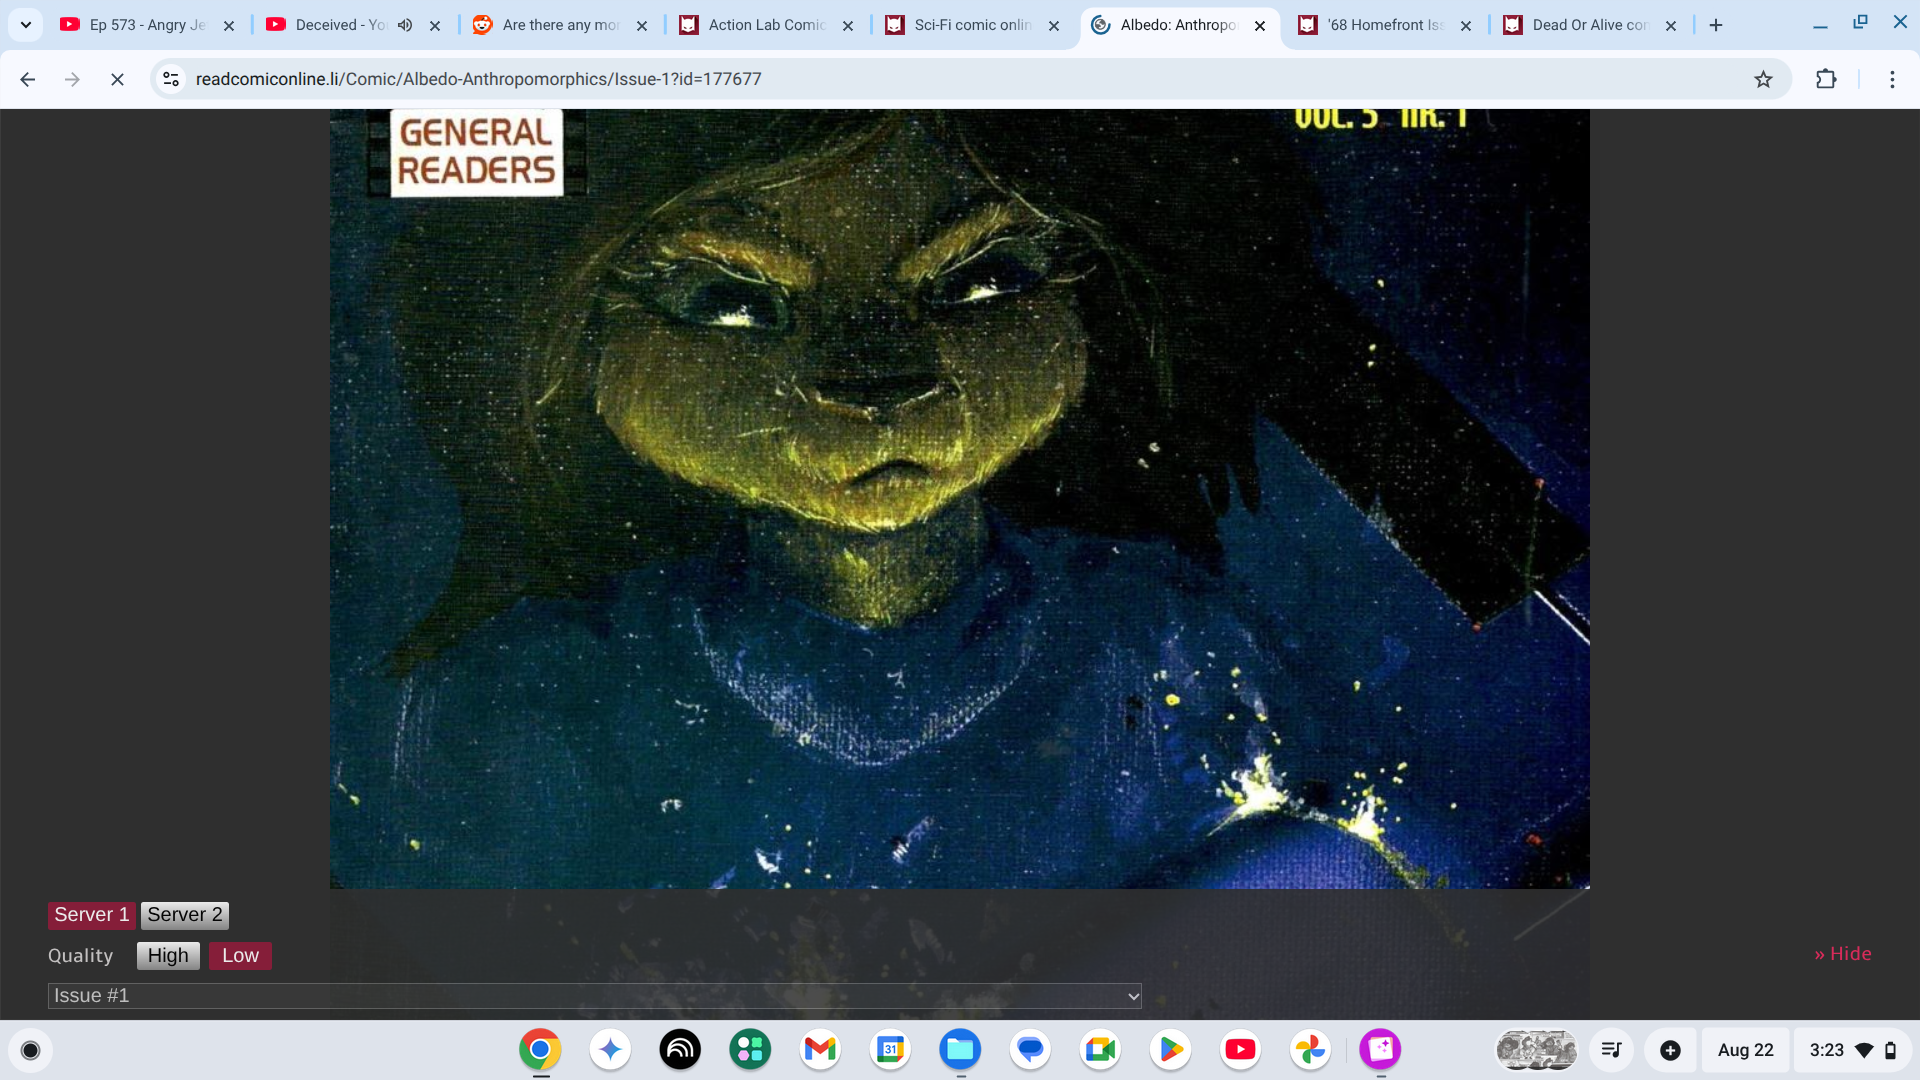Stop page loading with the X button

coord(117,79)
